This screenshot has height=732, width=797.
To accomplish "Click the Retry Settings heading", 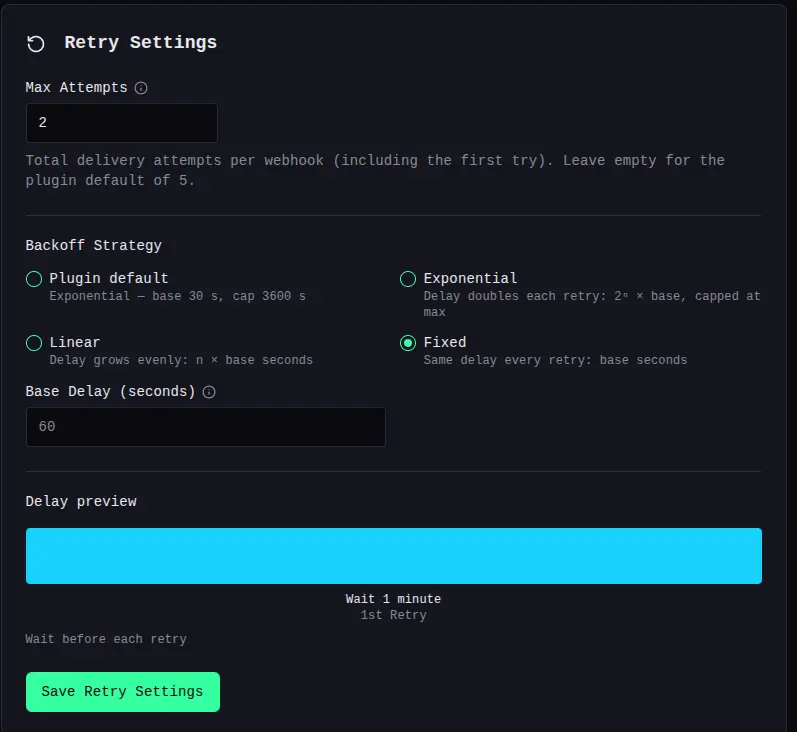I will pos(141,43).
